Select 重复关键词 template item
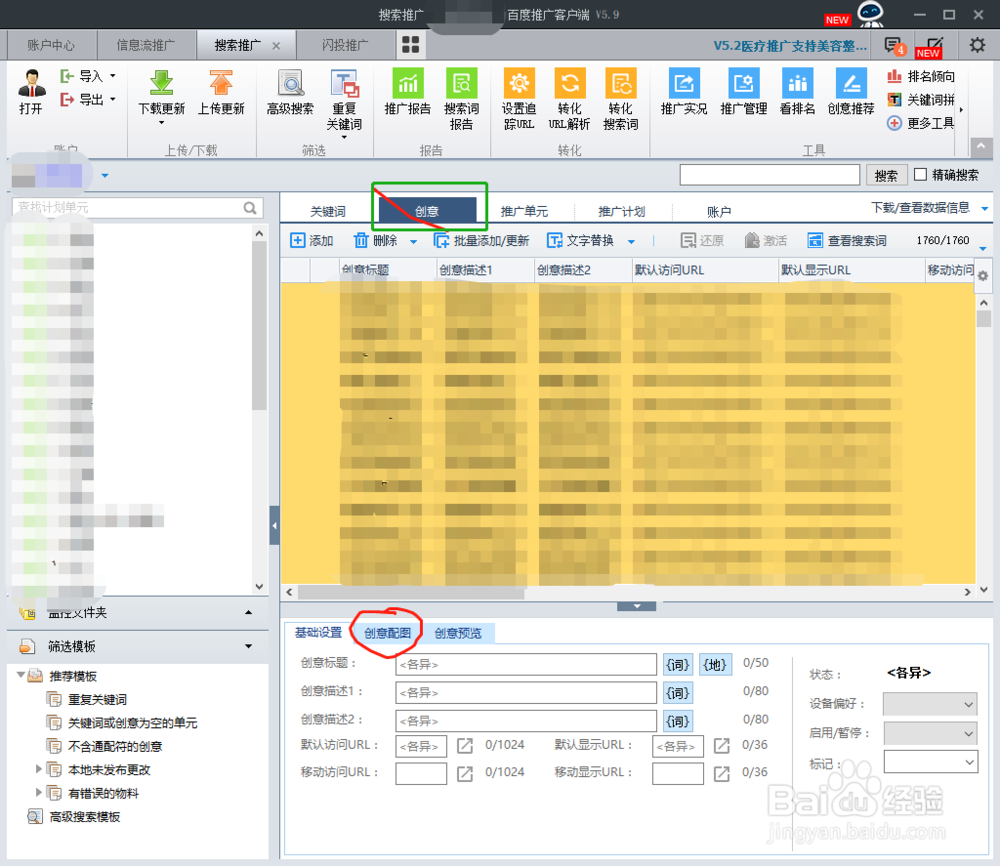 98,700
